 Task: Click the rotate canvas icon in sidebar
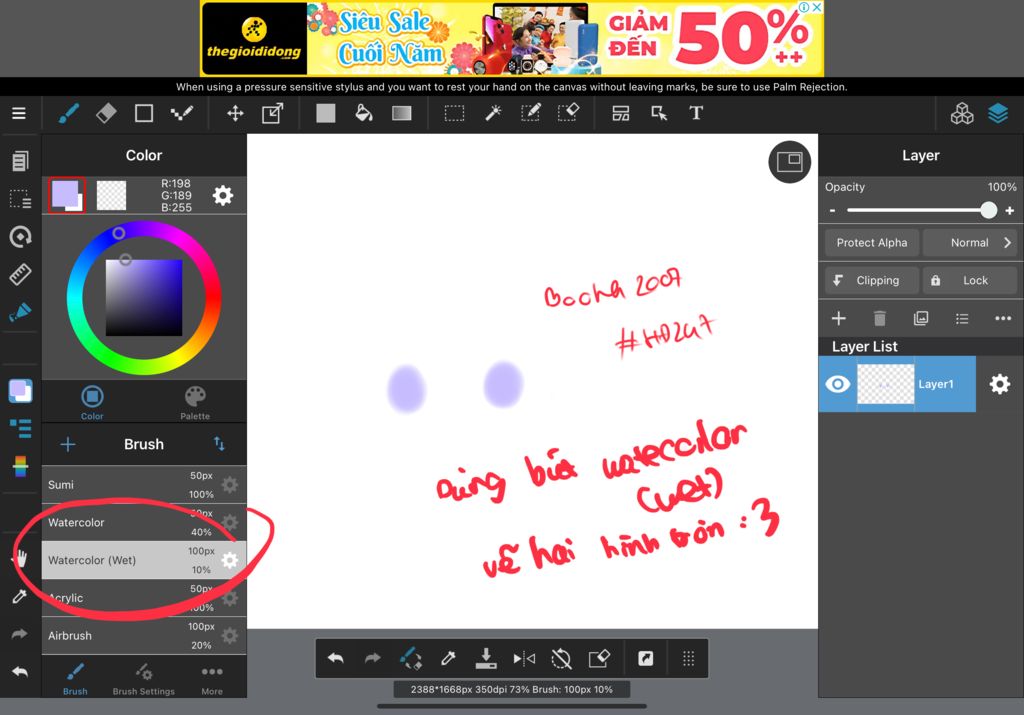20,236
